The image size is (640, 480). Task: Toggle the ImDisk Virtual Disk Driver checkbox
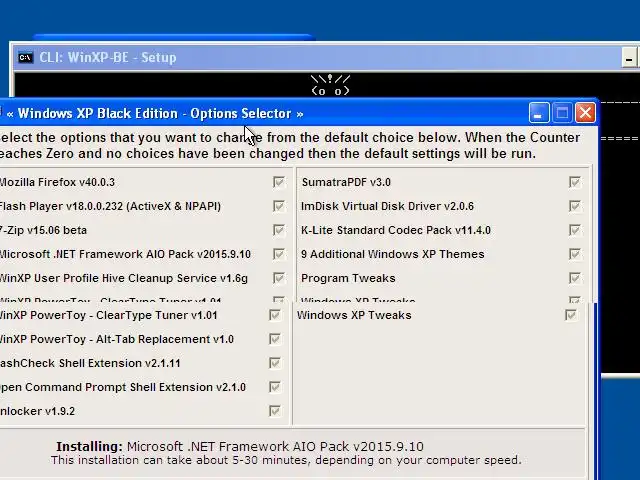pyautogui.click(x=575, y=206)
